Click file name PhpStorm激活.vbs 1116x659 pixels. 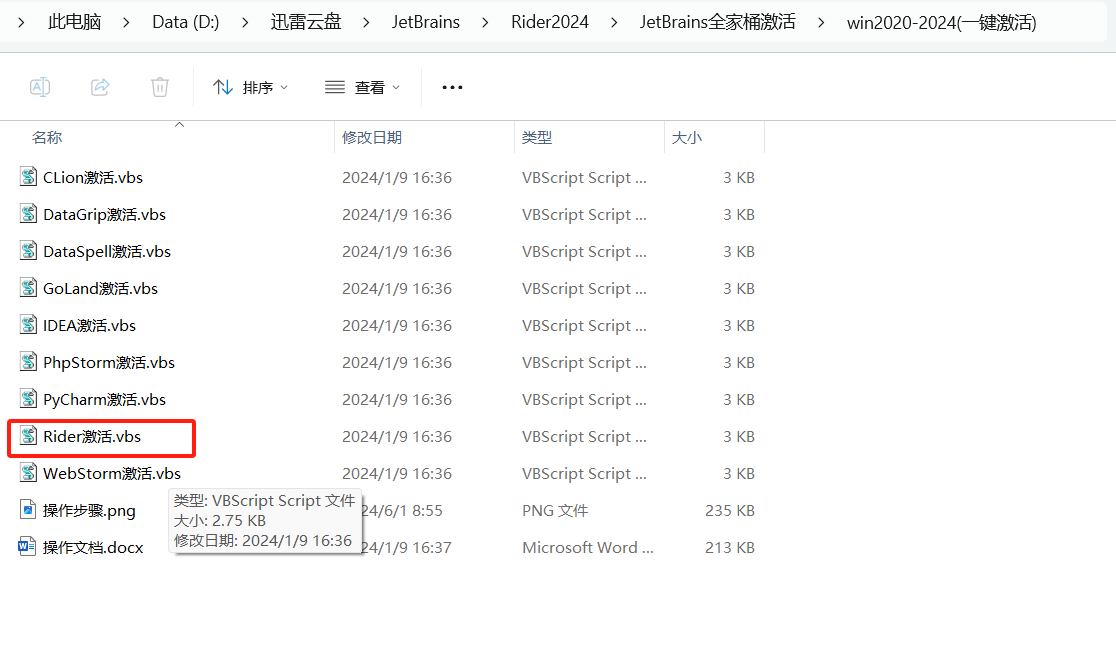(x=109, y=362)
